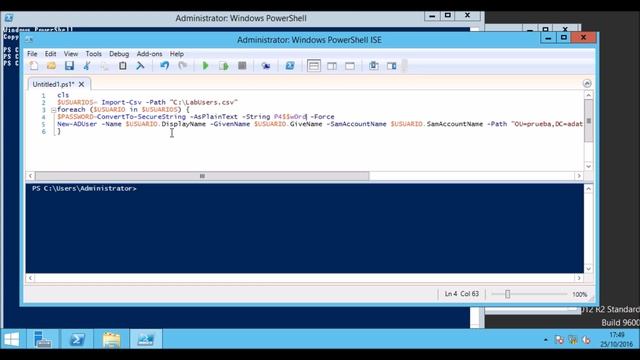Open the File menu
Viewport: 640px width, 360px height.
click(32, 54)
